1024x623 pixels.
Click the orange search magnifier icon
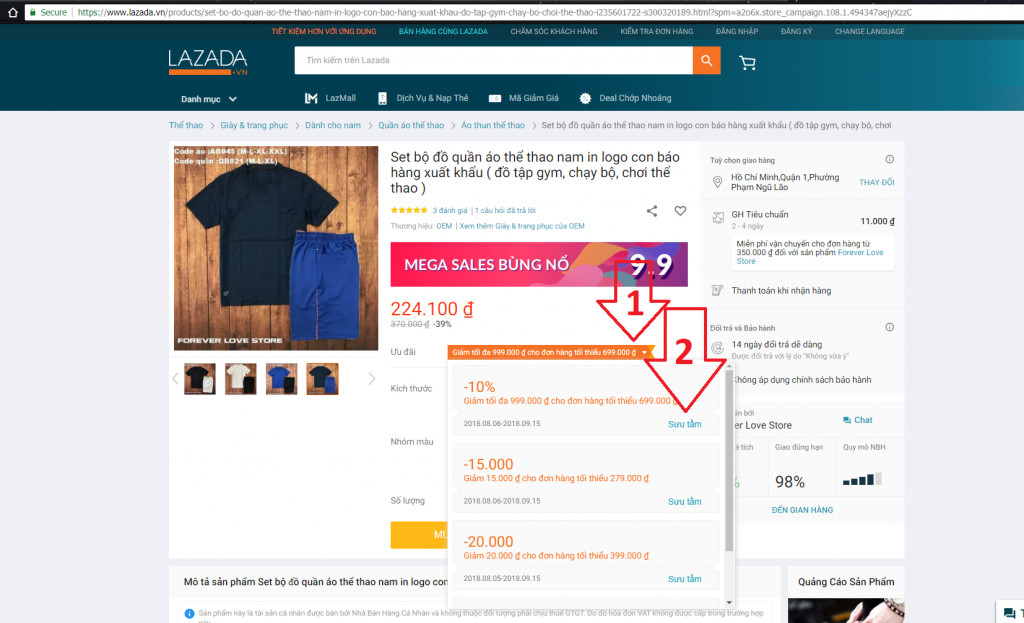coord(706,61)
